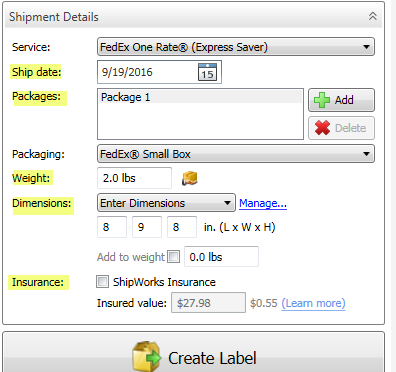Collapse the Shipment Details panel
This screenshot has height=372, width=396.
[x=372, y=16]
